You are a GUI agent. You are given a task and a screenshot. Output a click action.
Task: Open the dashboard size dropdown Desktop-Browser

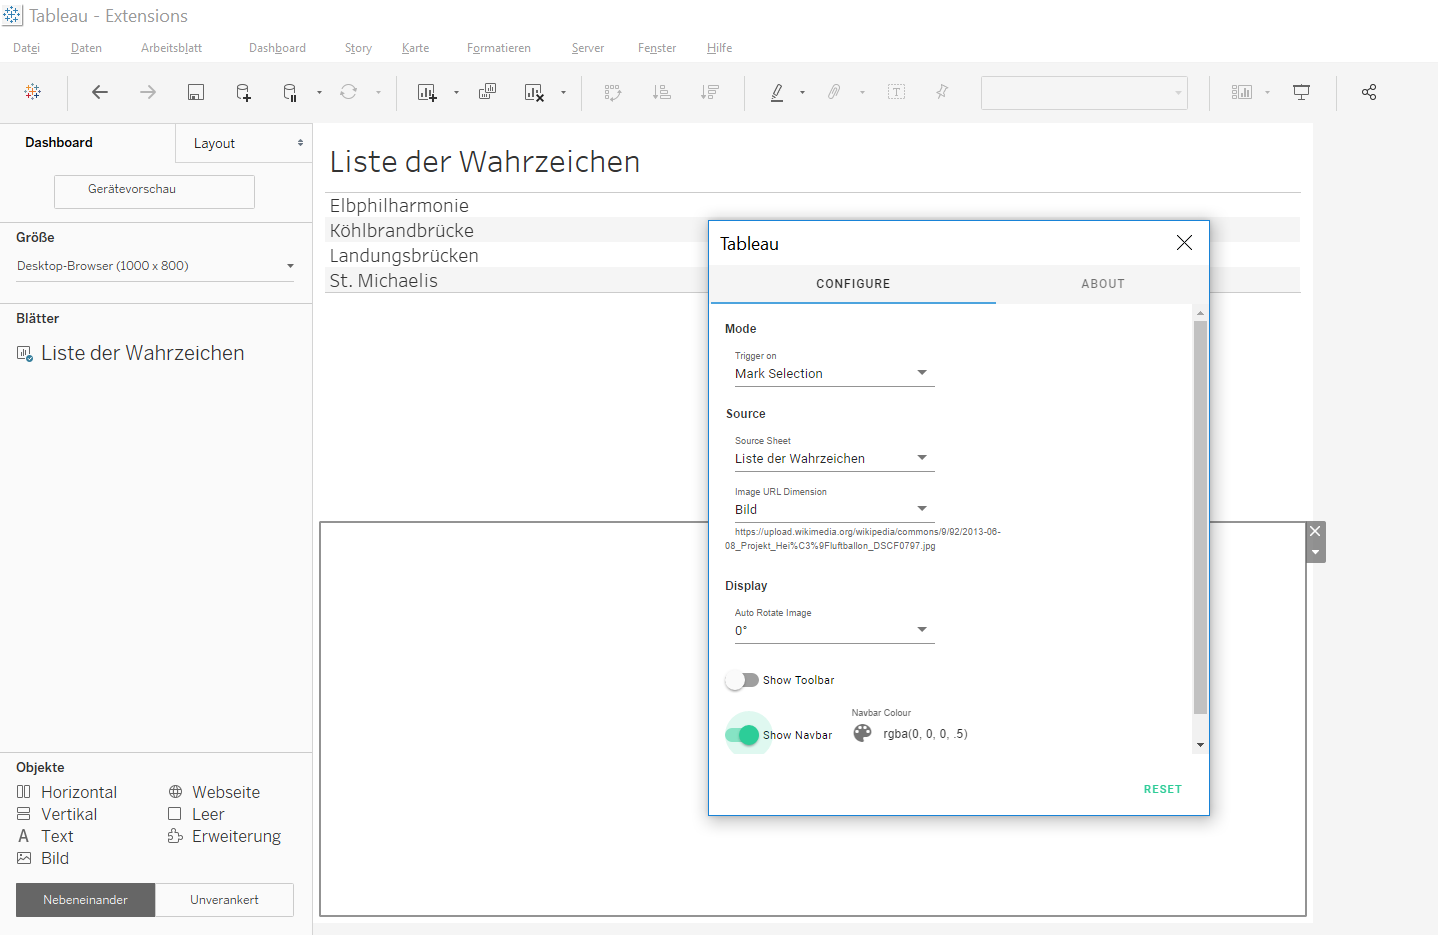coord(155,266)
